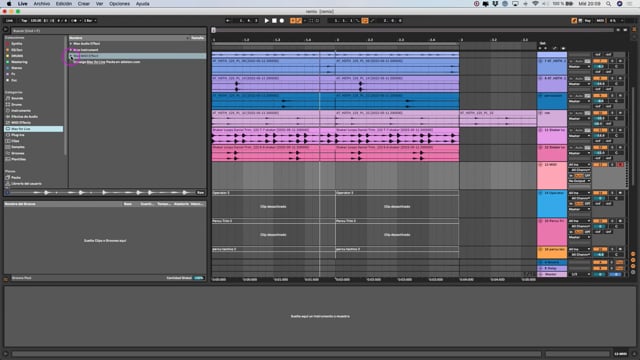The image size is (640, 360).
Task: Open All Channels dropdown on 14 Operator track
Action: click(x=580, y=198)
